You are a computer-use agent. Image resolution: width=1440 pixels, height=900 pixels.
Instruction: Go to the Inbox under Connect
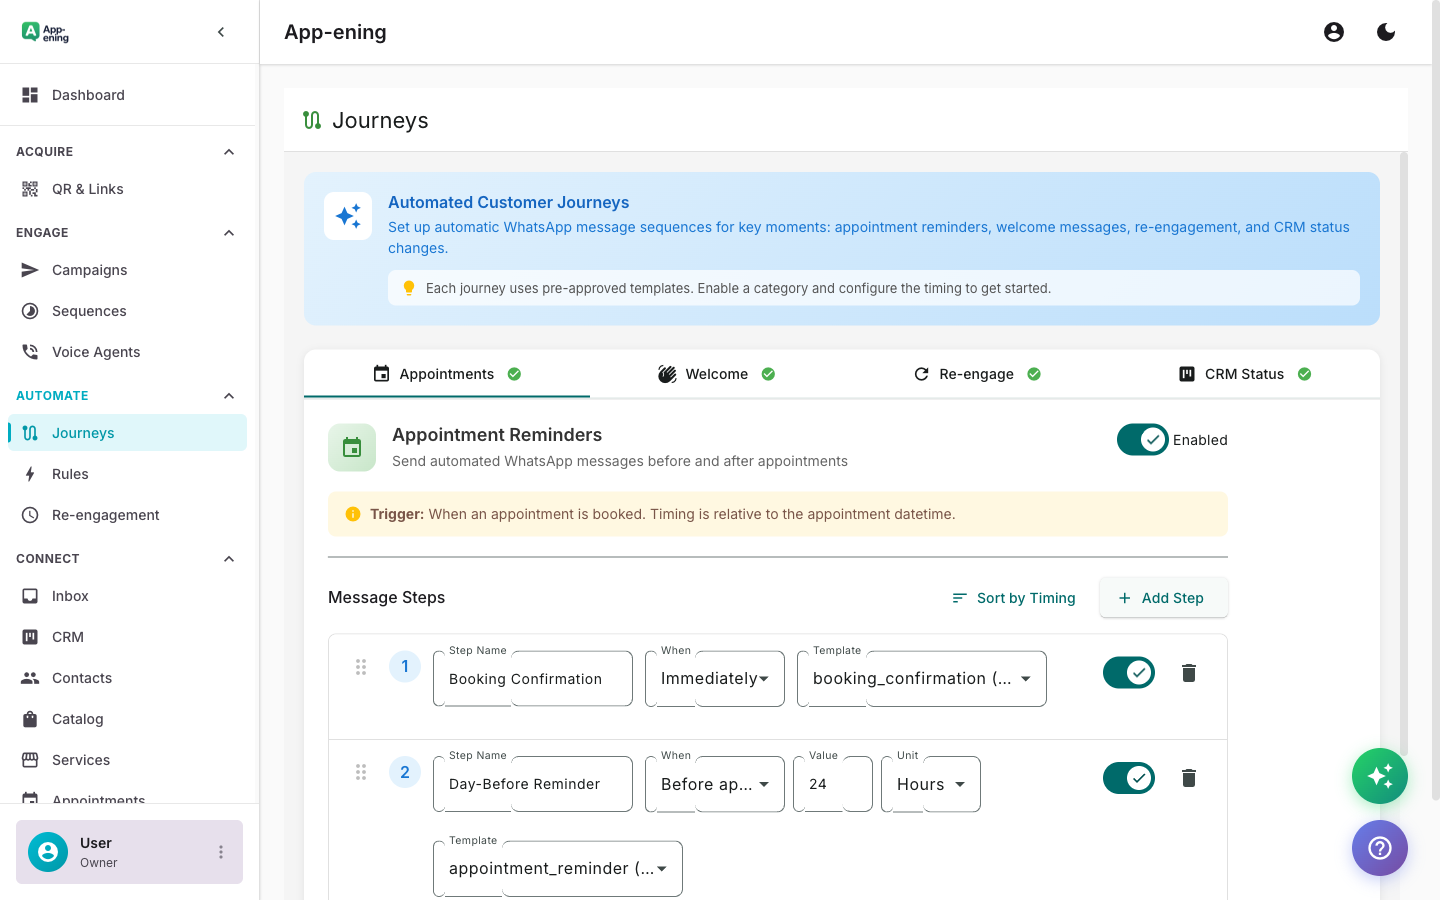(x=69, y=595)
